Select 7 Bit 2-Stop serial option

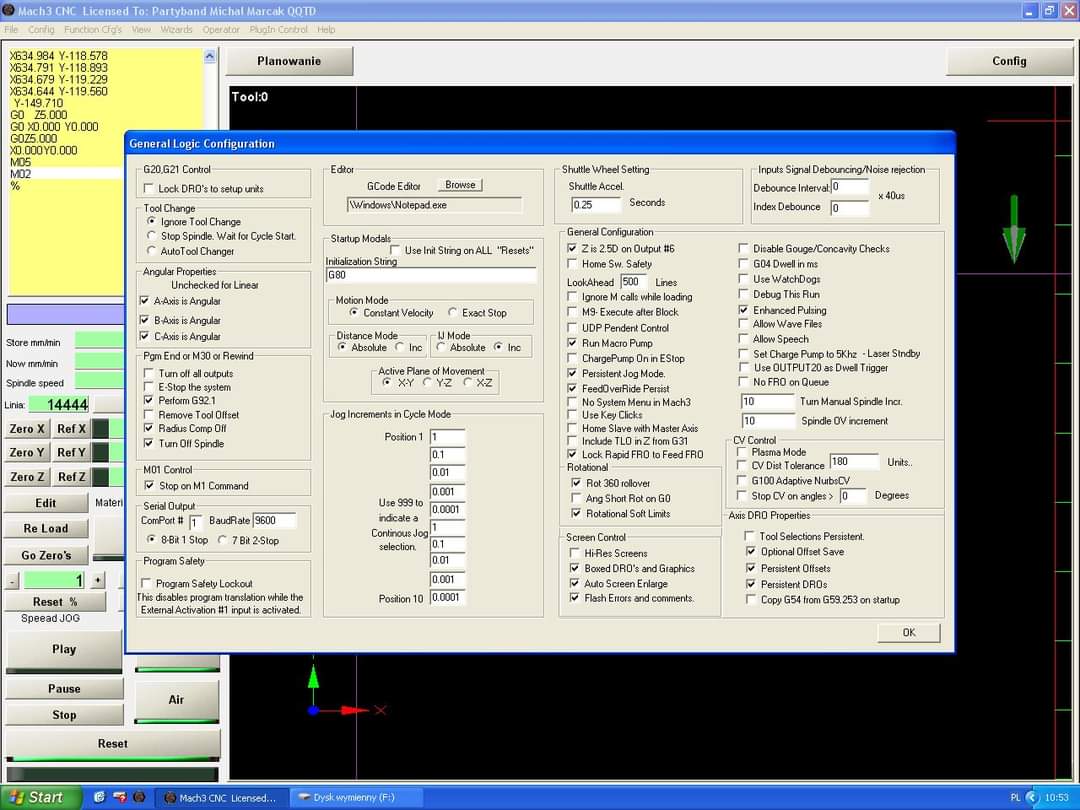pyautogui.click(x=222, y=540)
